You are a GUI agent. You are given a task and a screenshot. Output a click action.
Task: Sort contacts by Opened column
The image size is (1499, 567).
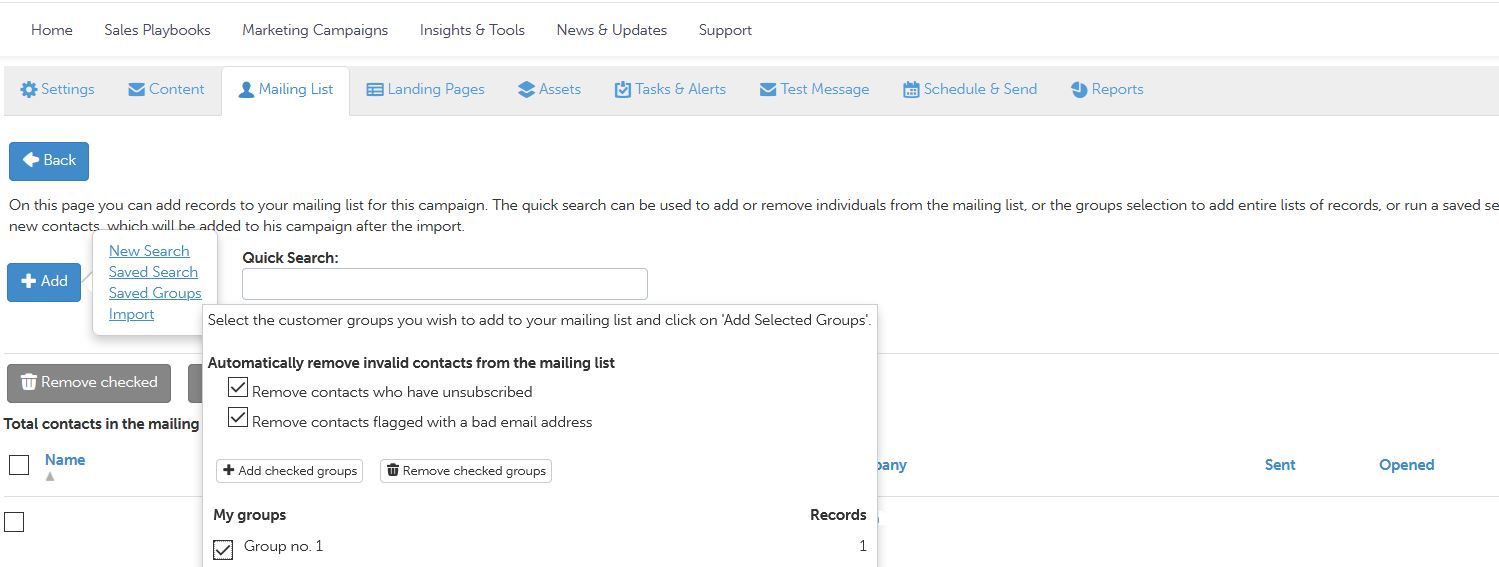(1406, 465)
